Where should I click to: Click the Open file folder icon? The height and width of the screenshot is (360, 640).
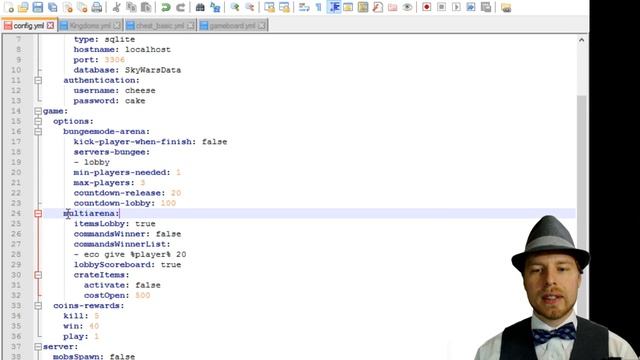(x=23, y=7)
